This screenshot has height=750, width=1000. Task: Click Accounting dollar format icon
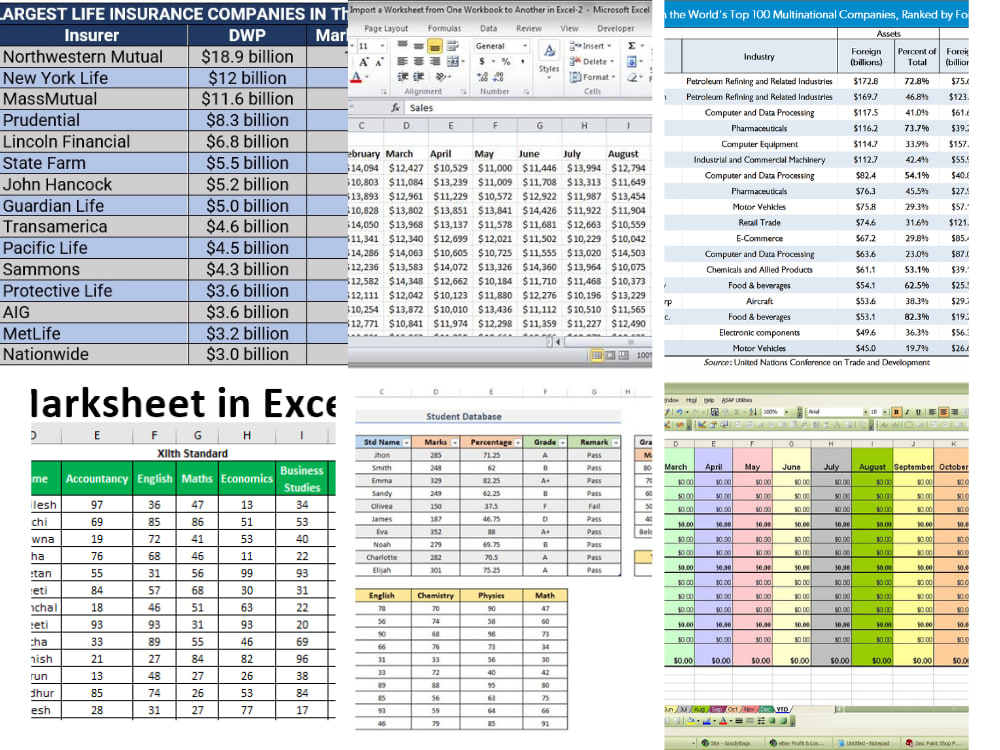pyautogui.click(x=482, y=61)
